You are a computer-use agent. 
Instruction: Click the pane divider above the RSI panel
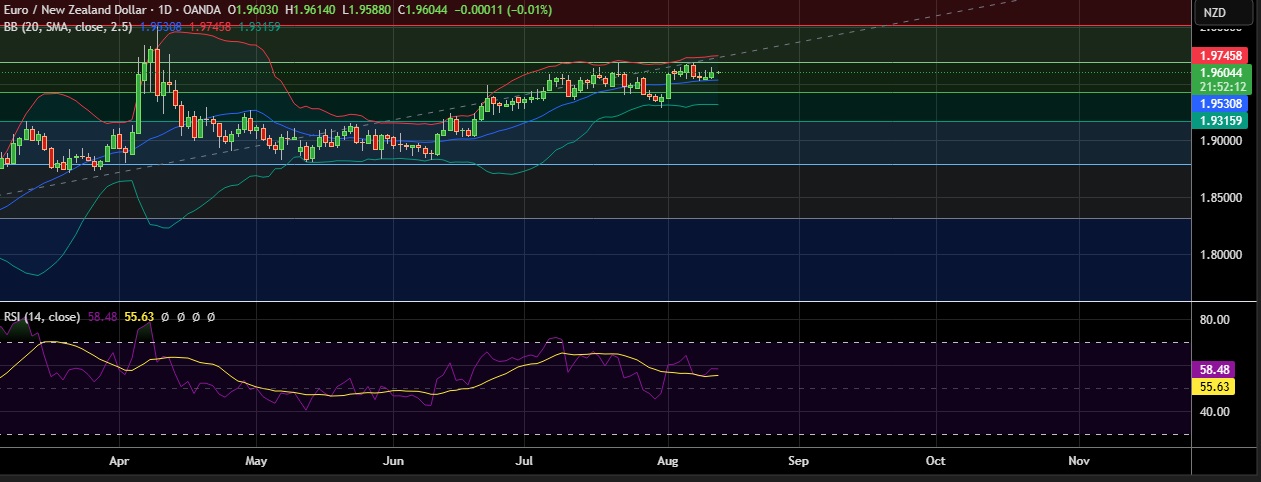[596, 301]
